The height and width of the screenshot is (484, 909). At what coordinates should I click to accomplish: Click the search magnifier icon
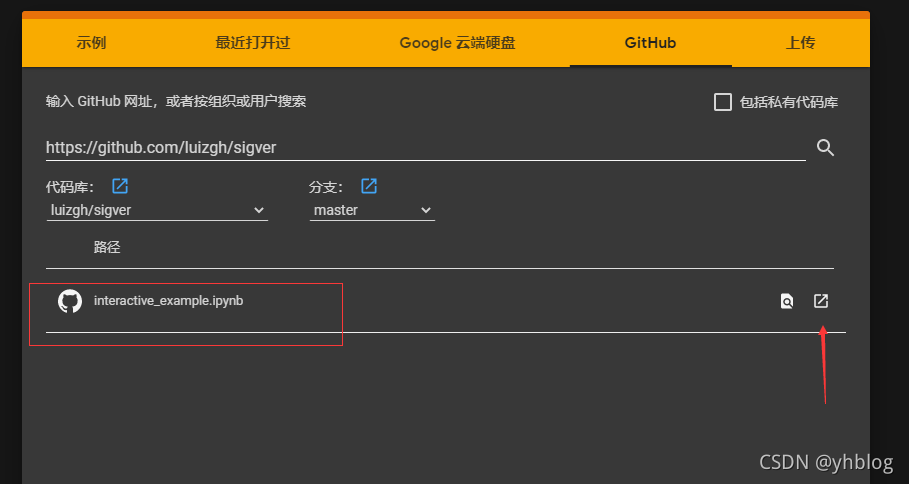826,148
